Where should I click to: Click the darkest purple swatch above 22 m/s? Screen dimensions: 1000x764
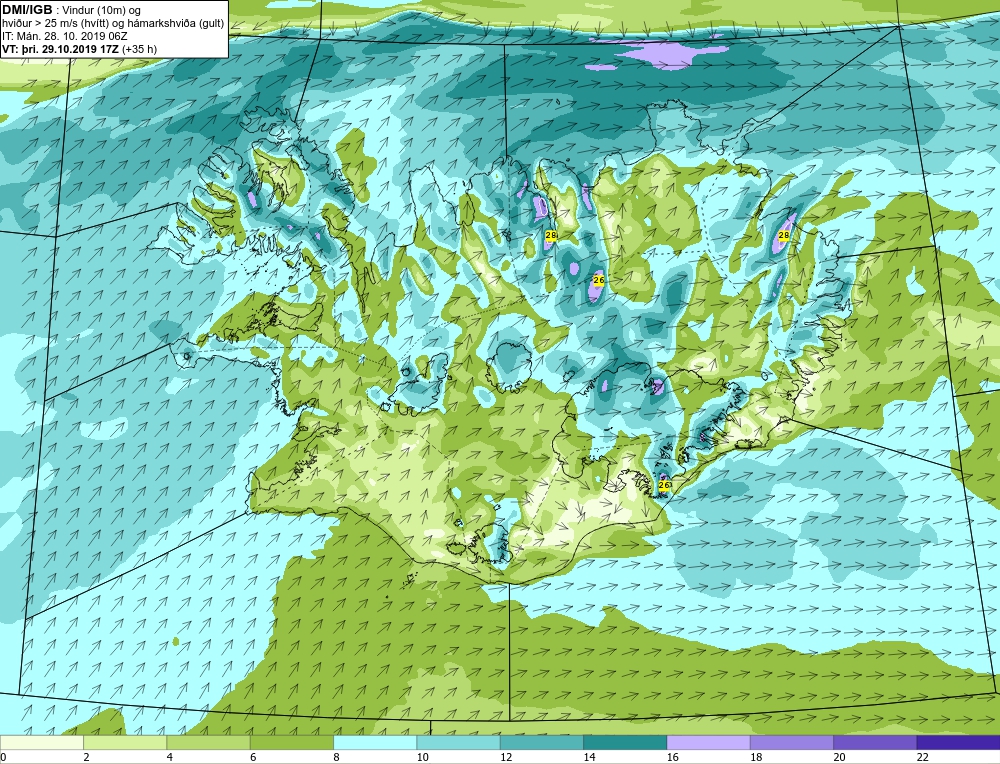pos(958,742)
